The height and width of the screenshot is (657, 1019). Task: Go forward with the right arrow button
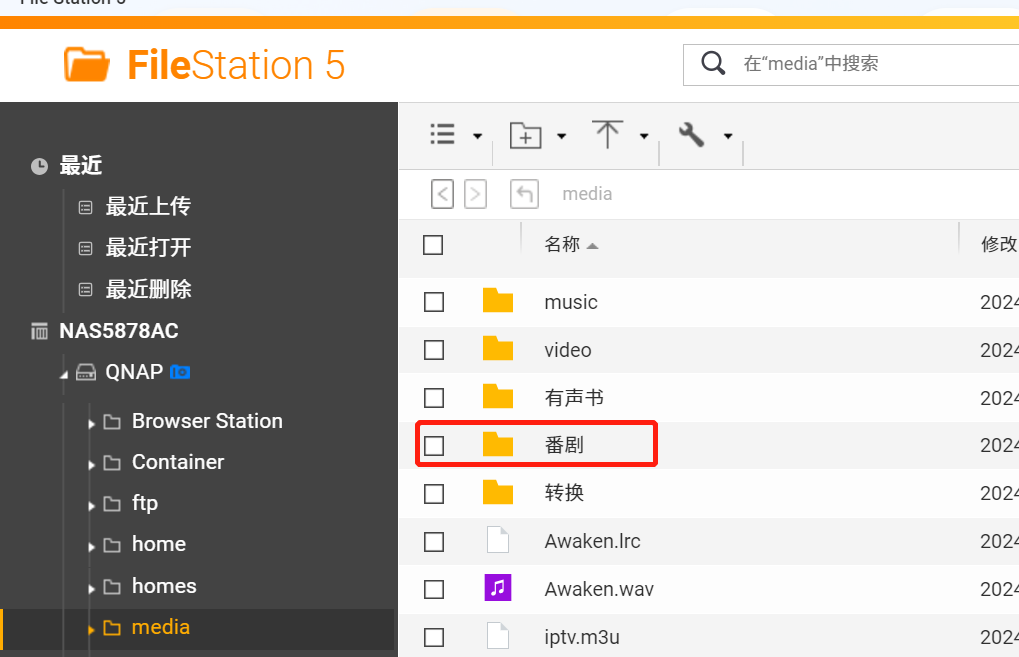click(x=475, y=194)
